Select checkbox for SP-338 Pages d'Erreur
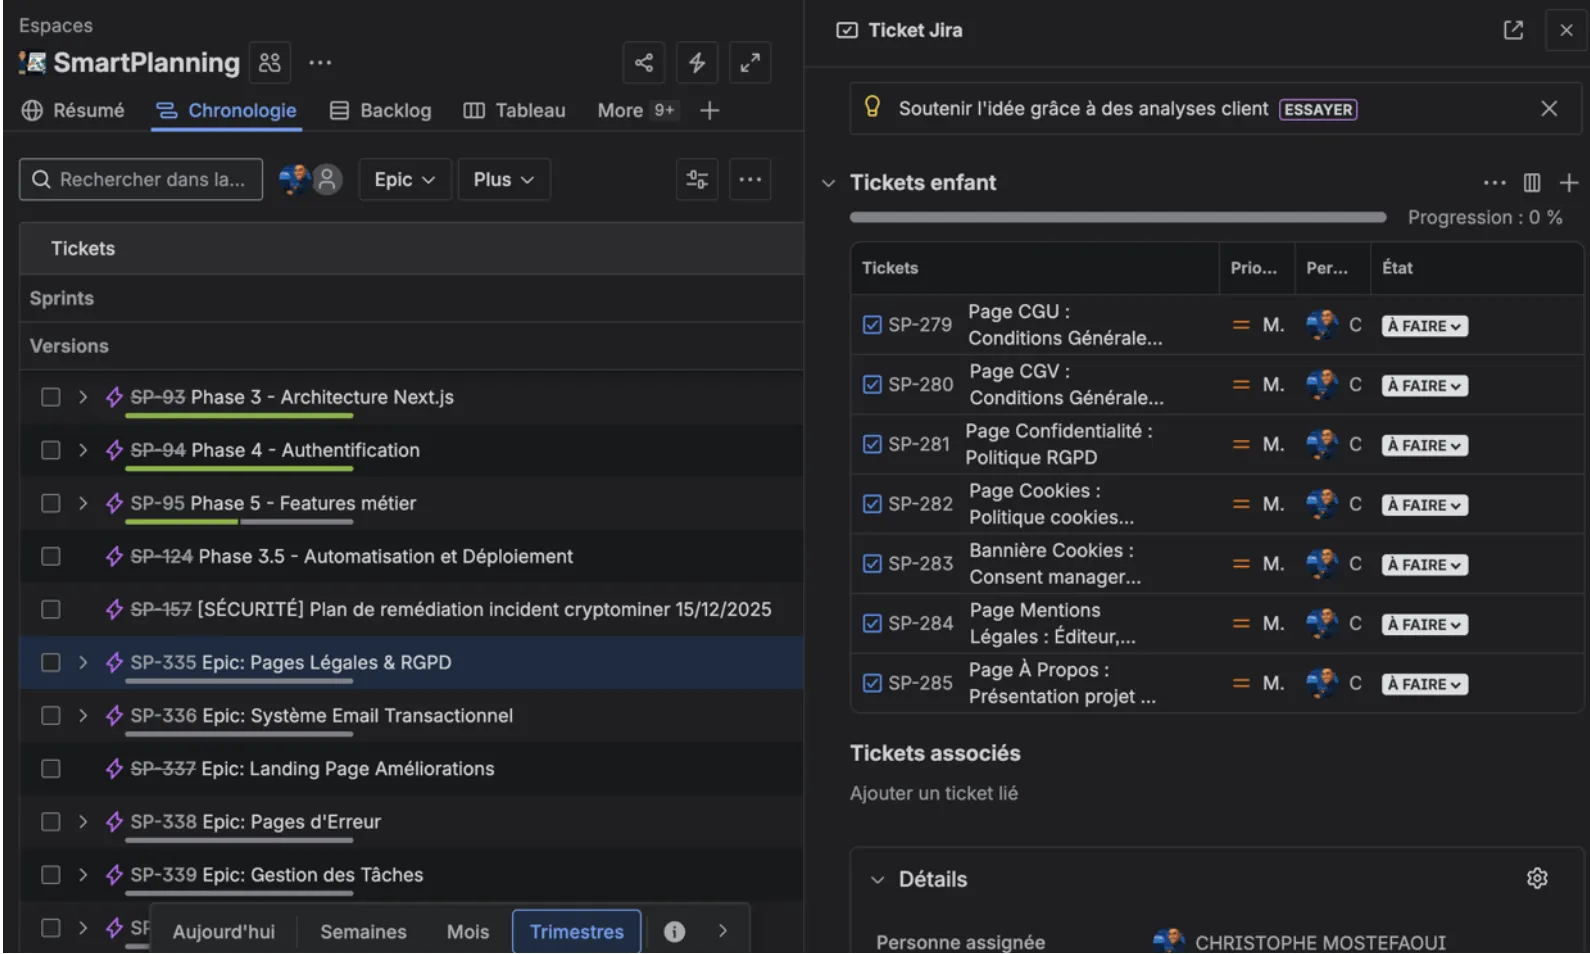 coord(50,822)
